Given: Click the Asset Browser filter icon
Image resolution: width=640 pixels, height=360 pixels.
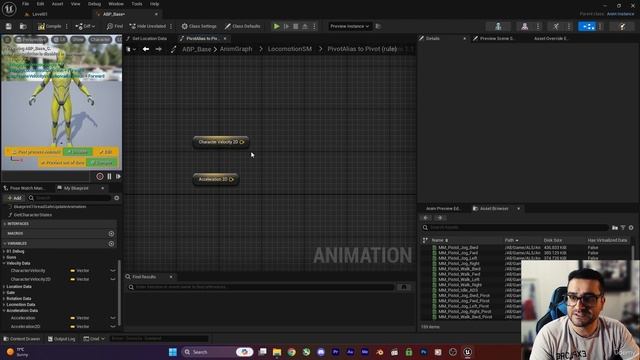Looking at the screenshot, I should tap(623, 227).
